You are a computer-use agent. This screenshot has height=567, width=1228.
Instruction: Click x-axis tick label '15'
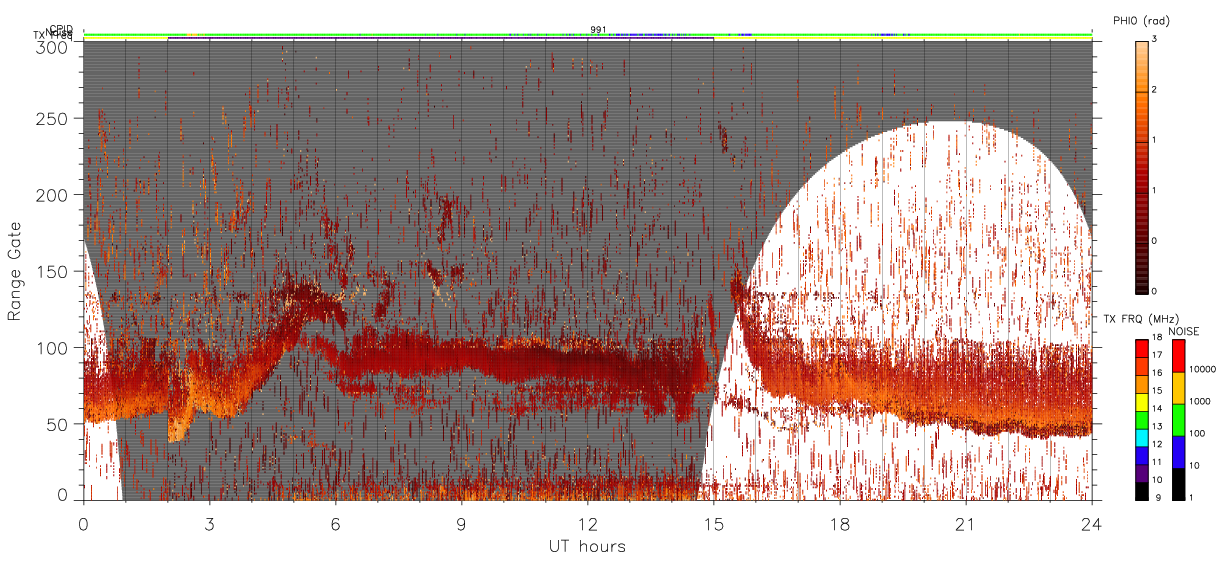tap(714, 523)
